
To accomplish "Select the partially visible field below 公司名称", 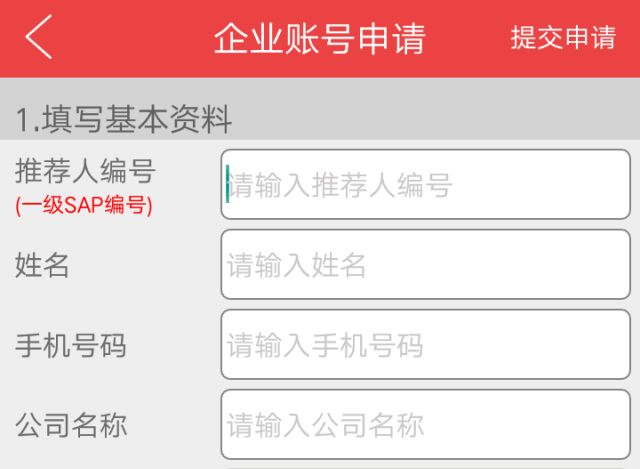I will tap(425, 466).
